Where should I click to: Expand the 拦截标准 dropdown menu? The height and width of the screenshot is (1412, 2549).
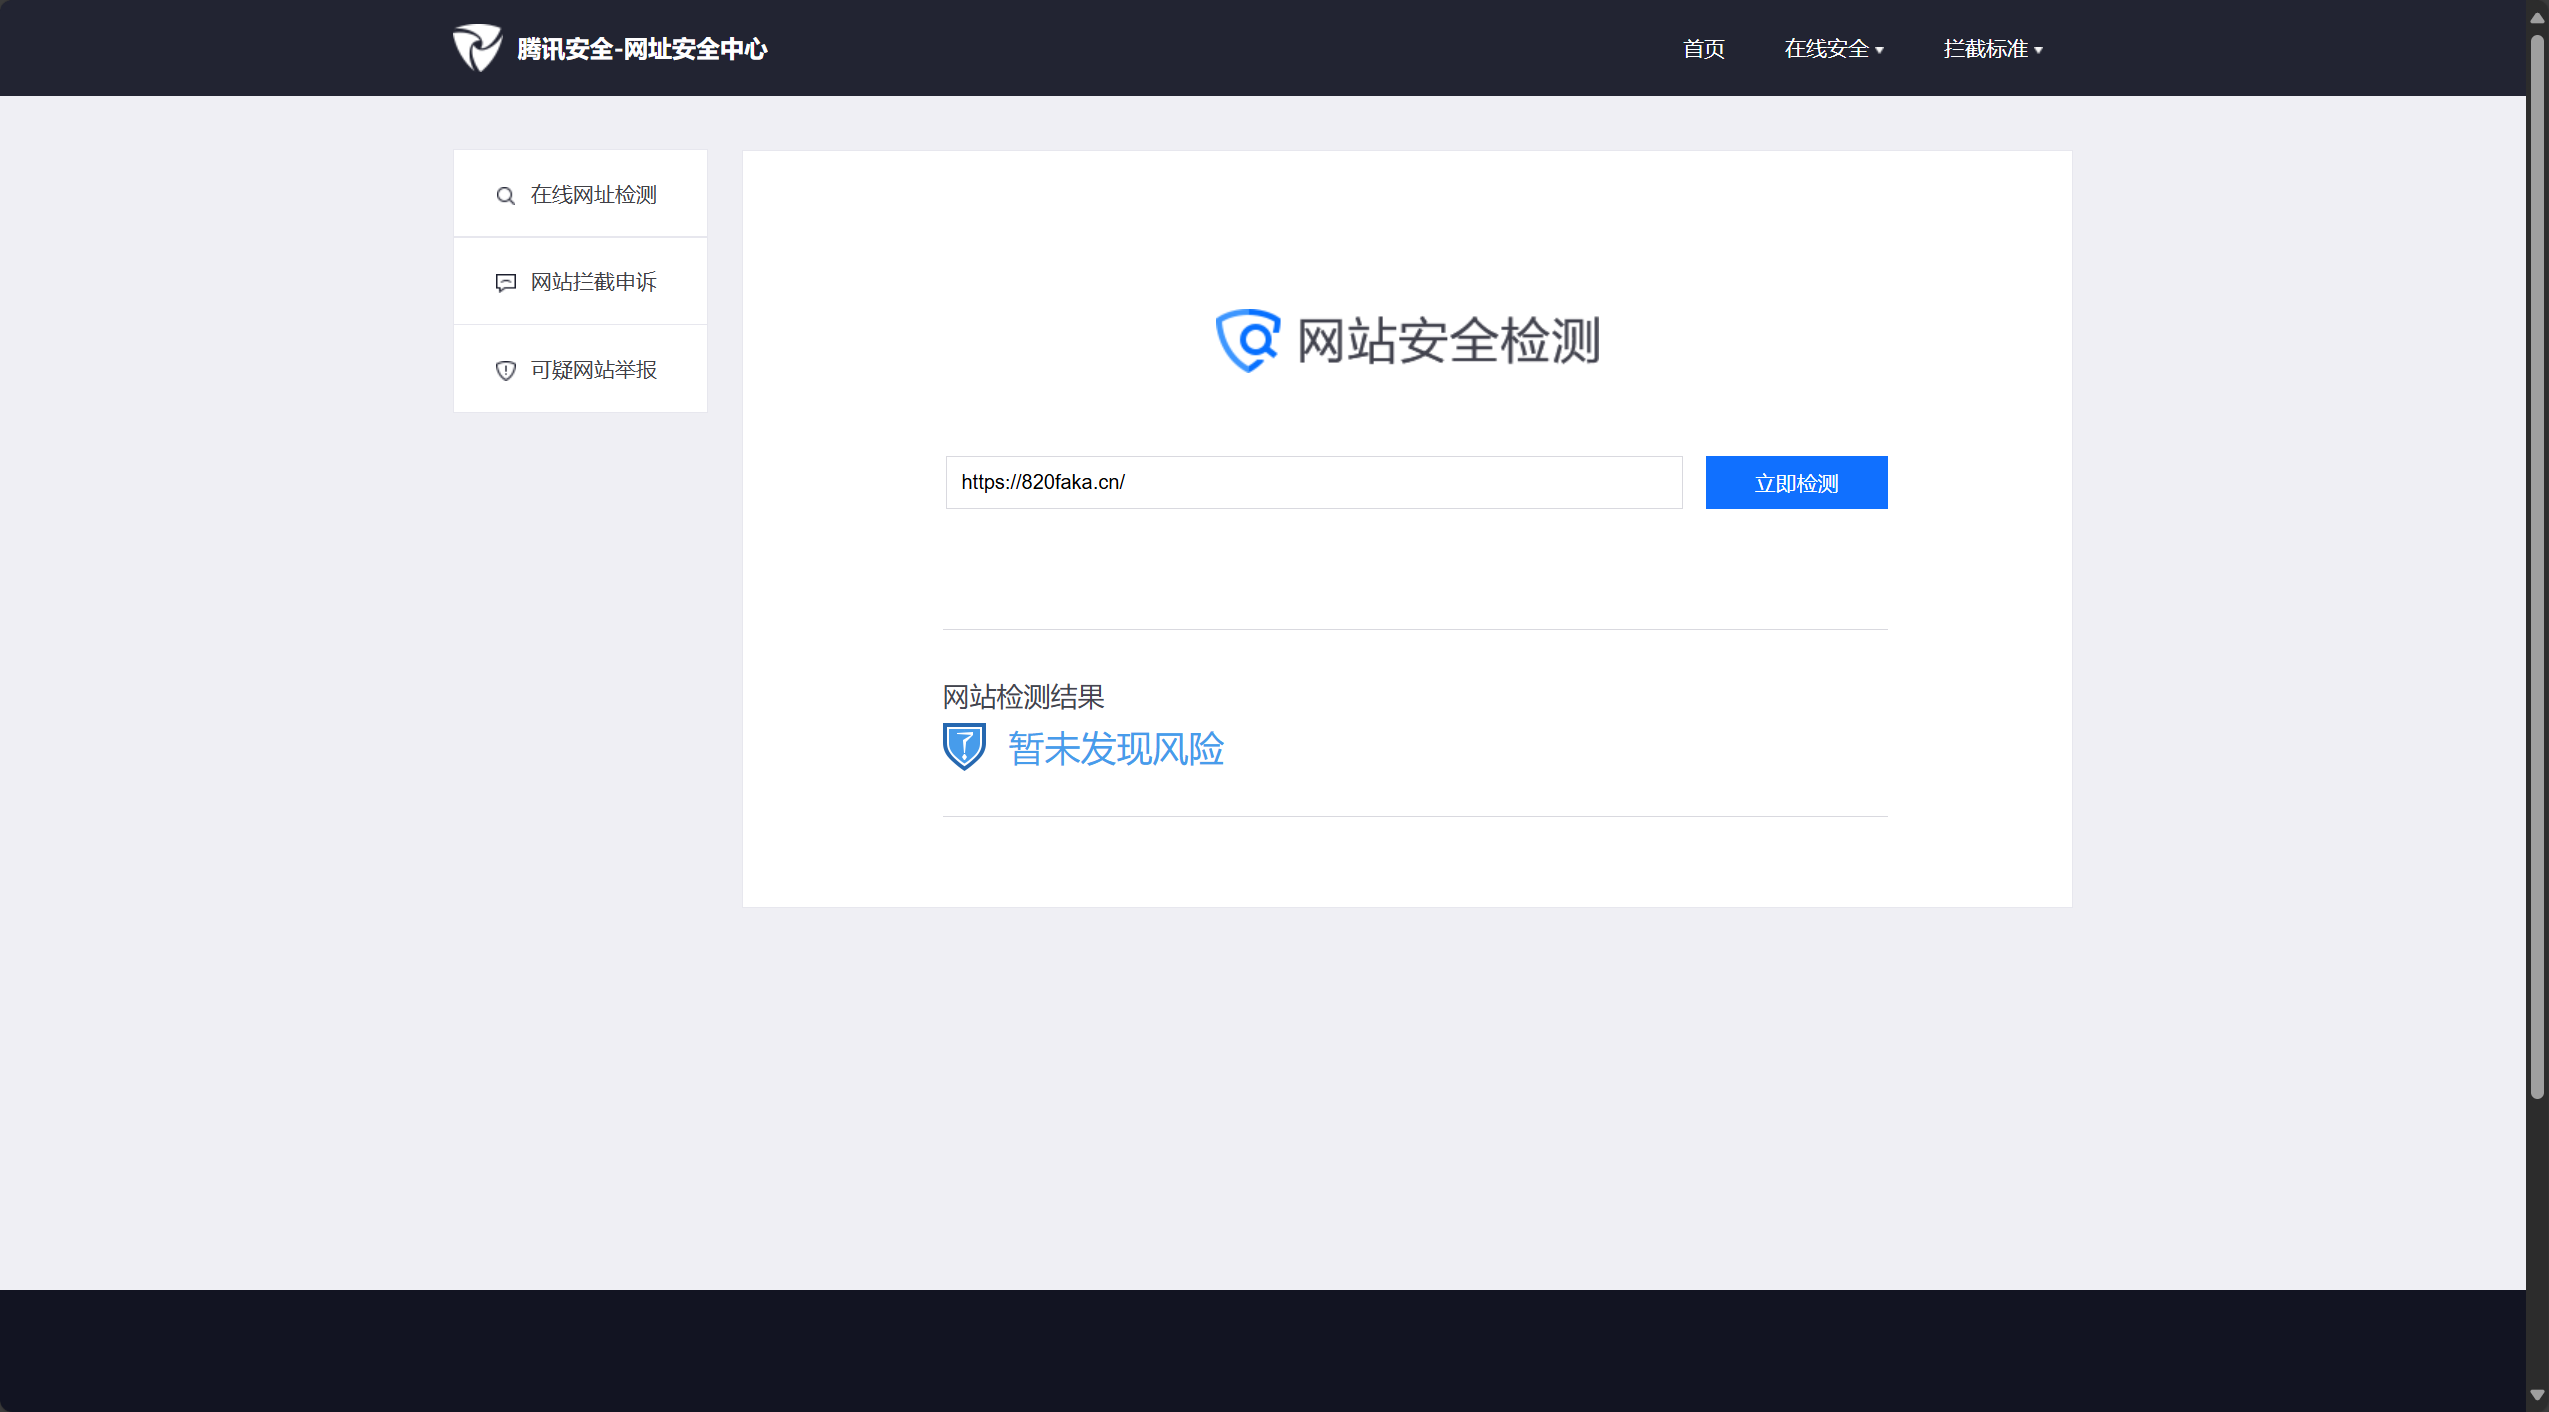(x=1985, y=49)
